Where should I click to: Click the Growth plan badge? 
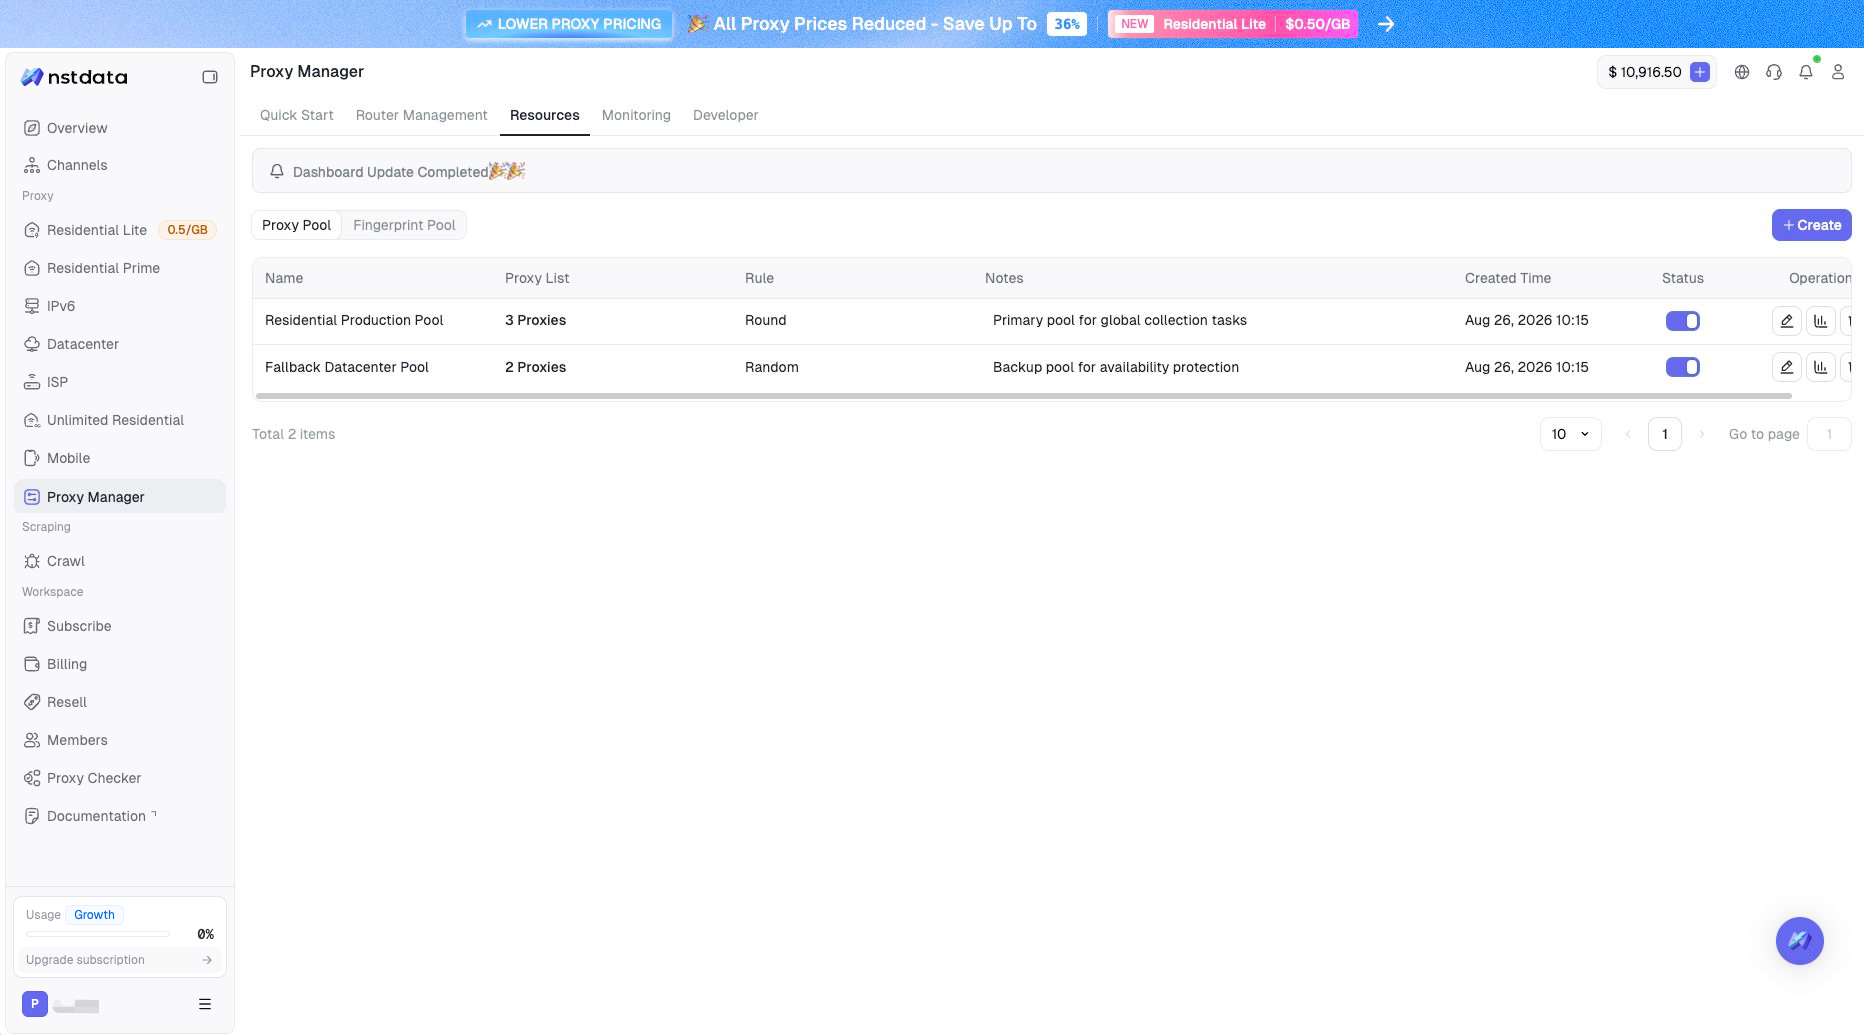94,915
